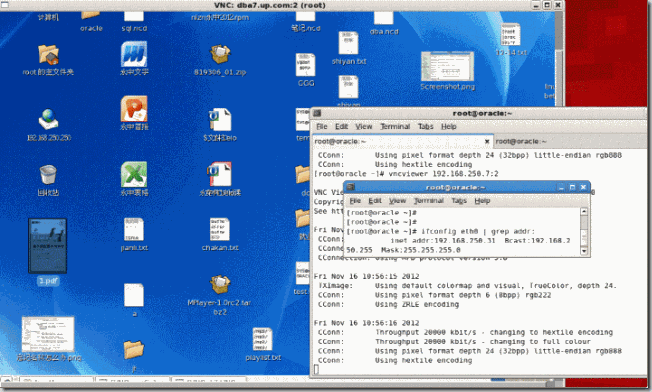Open the folder icon below file a

coord(134,350)
